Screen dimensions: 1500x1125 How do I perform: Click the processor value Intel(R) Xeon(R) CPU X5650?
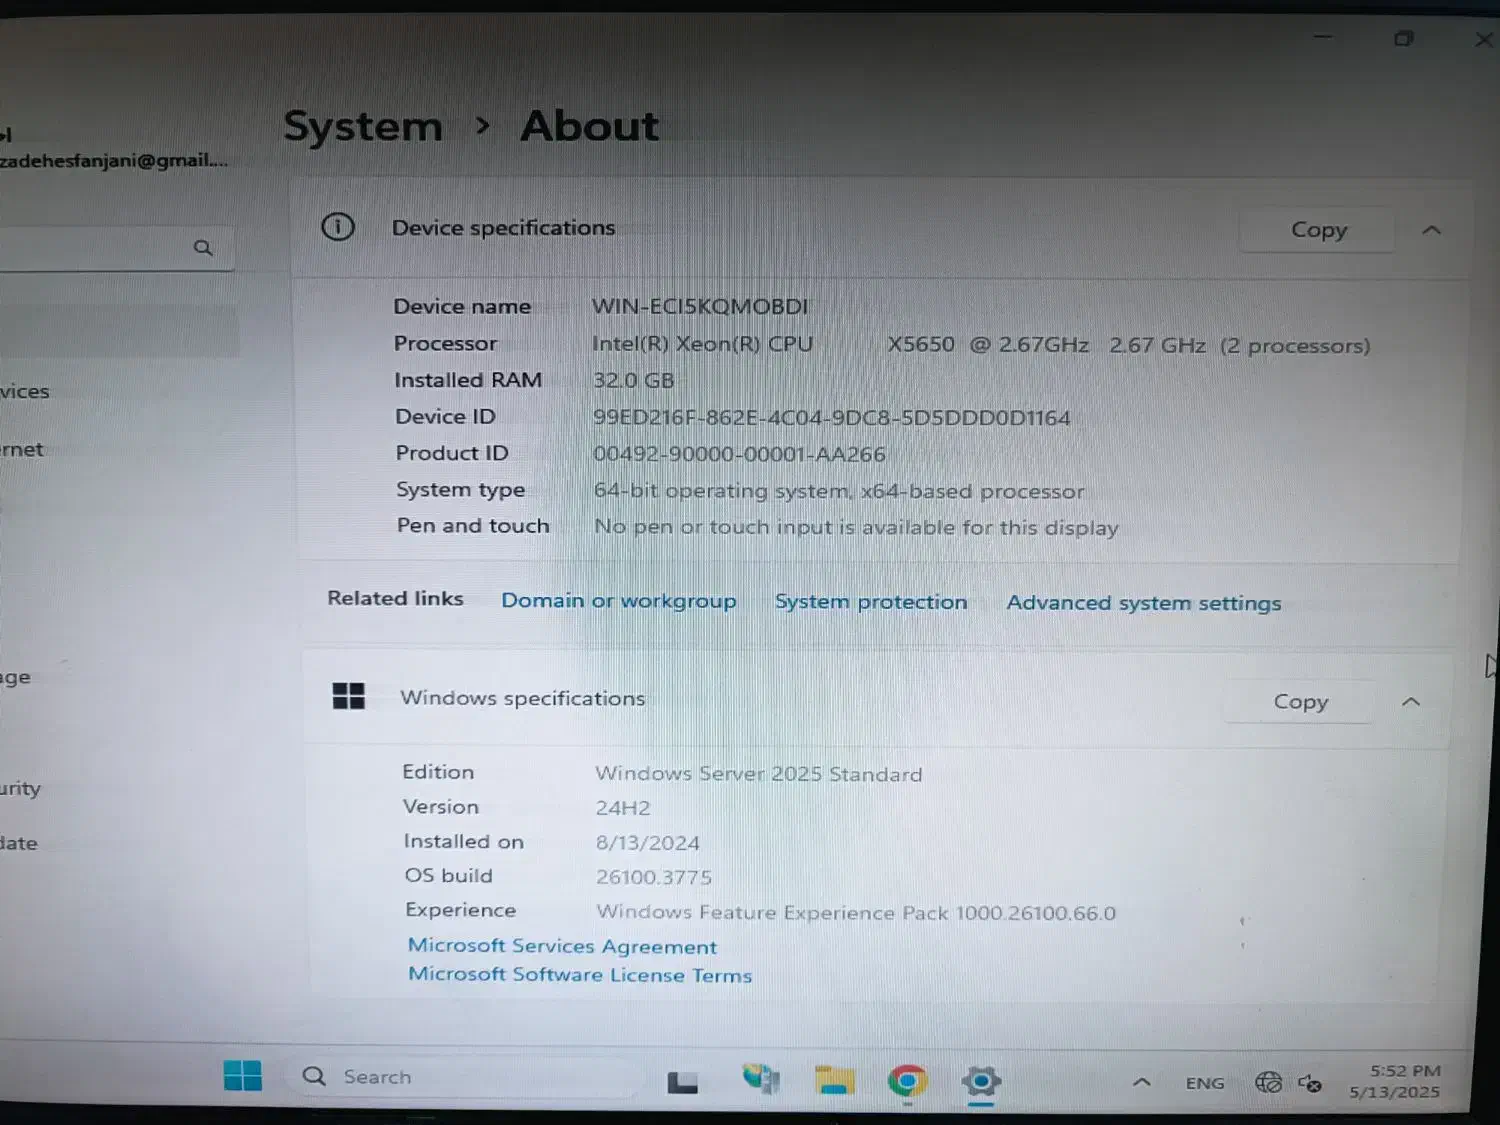pos(773,344)
